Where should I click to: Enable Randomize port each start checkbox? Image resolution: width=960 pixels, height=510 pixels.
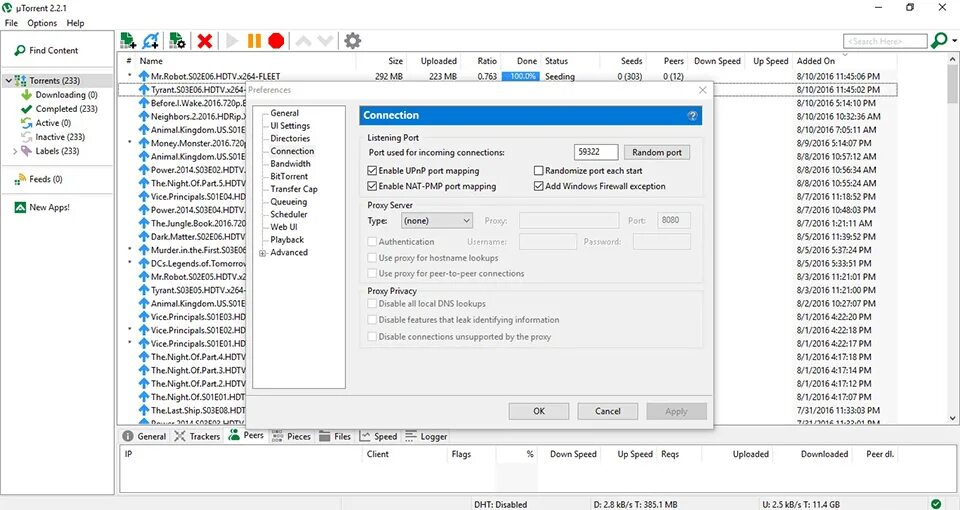[539, 171]
